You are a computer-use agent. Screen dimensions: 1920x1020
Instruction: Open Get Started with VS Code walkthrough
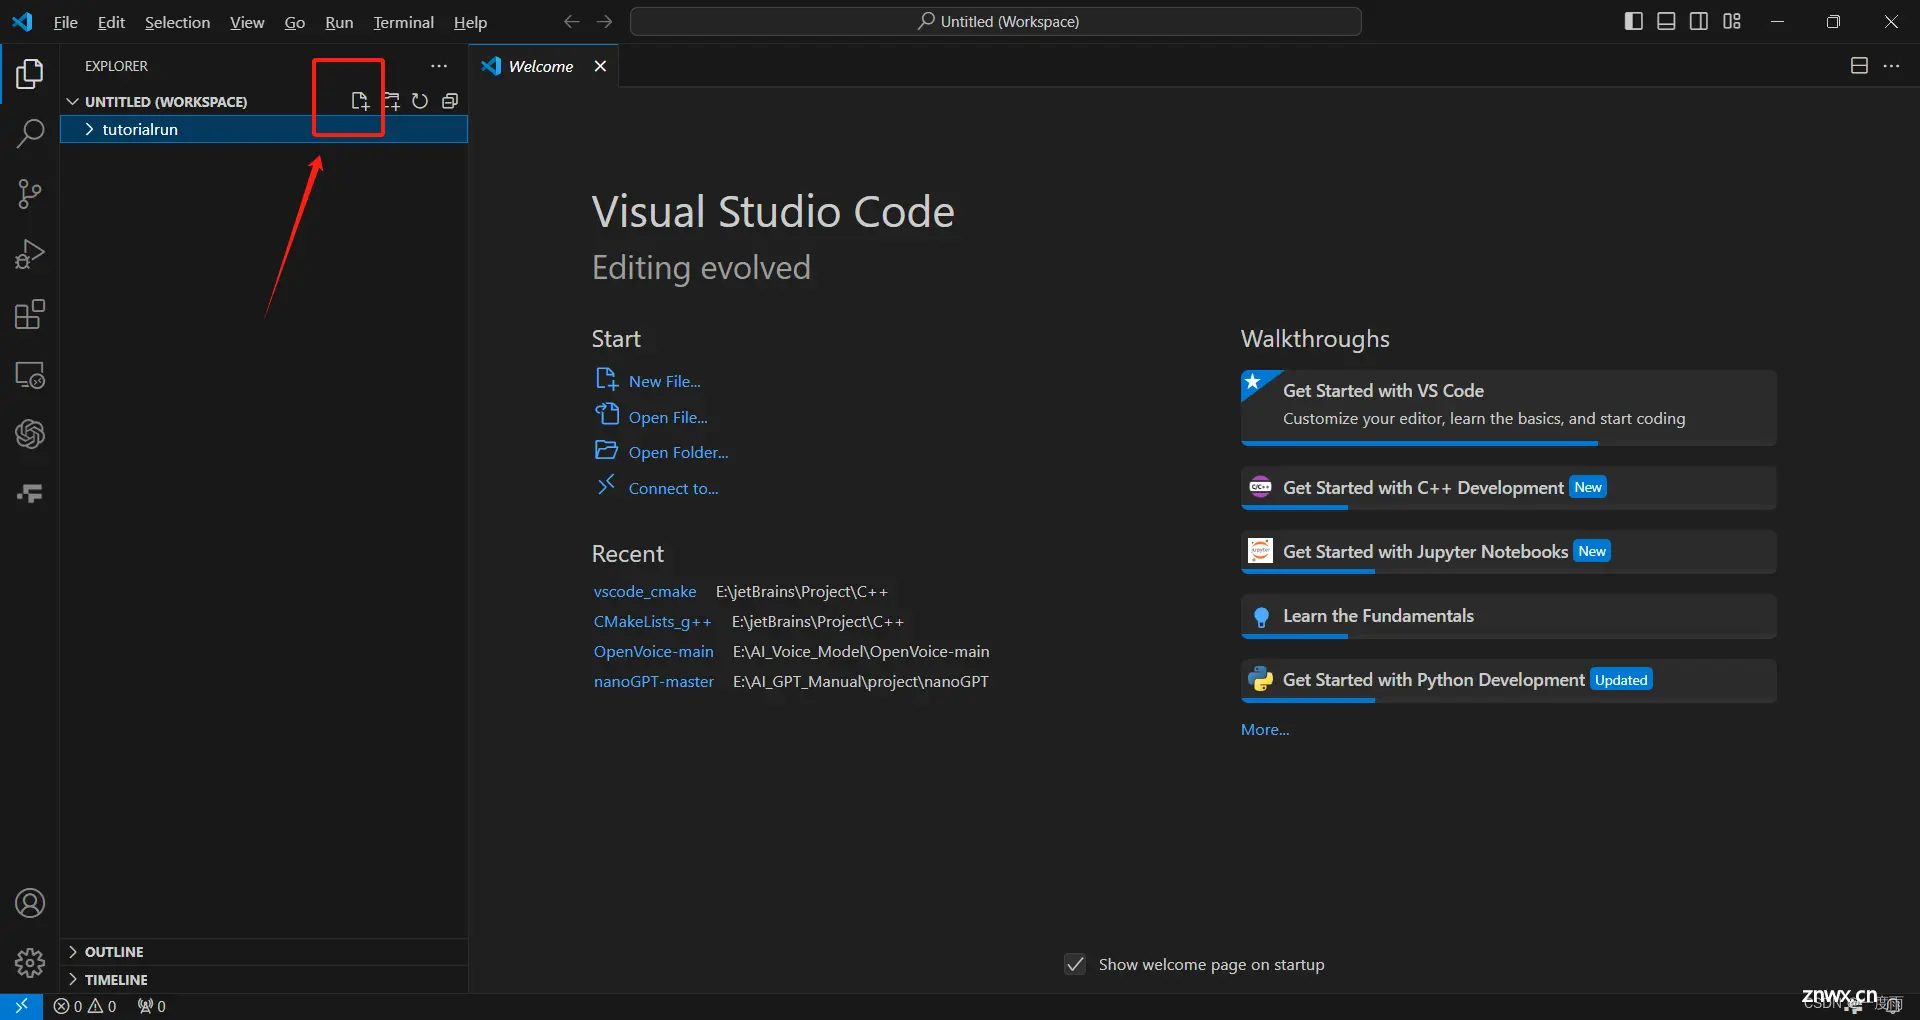pos(1508,407)
